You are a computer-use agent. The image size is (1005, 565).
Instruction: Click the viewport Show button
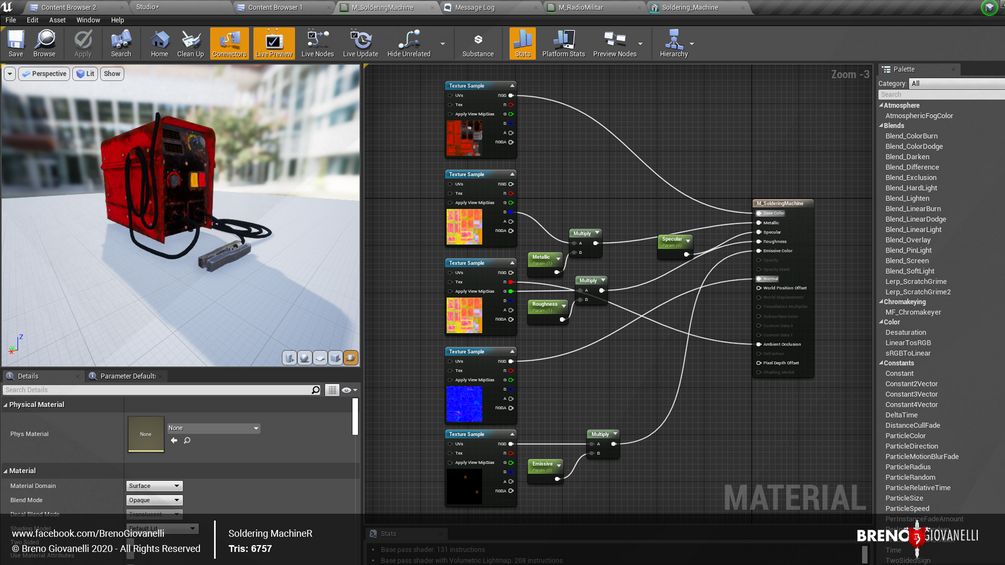pyautogui.click(x=112, y=74)
